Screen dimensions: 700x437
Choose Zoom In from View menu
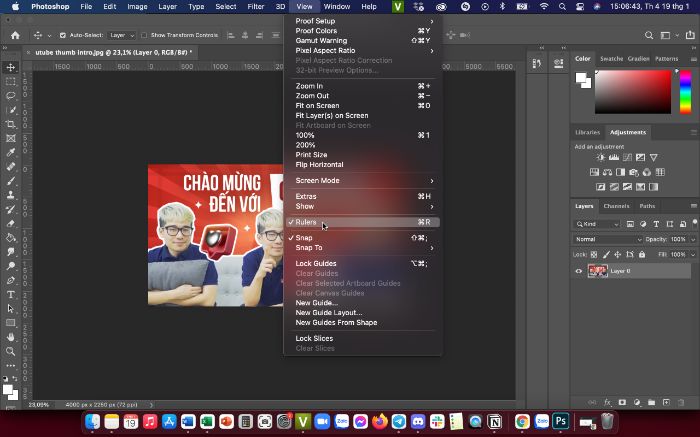coord(362,86)
